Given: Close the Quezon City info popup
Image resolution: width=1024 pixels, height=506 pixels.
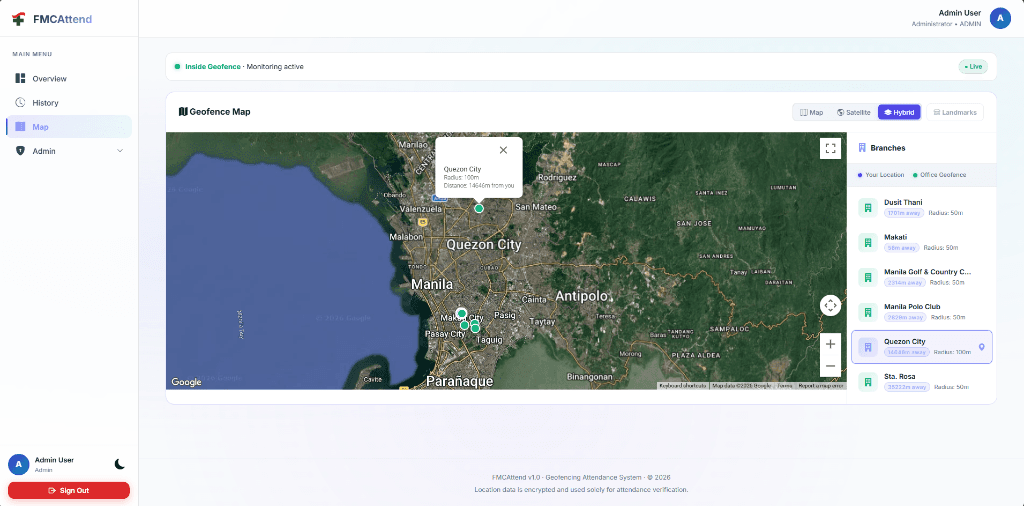Looking at the screenshot, I should [503, 150].
